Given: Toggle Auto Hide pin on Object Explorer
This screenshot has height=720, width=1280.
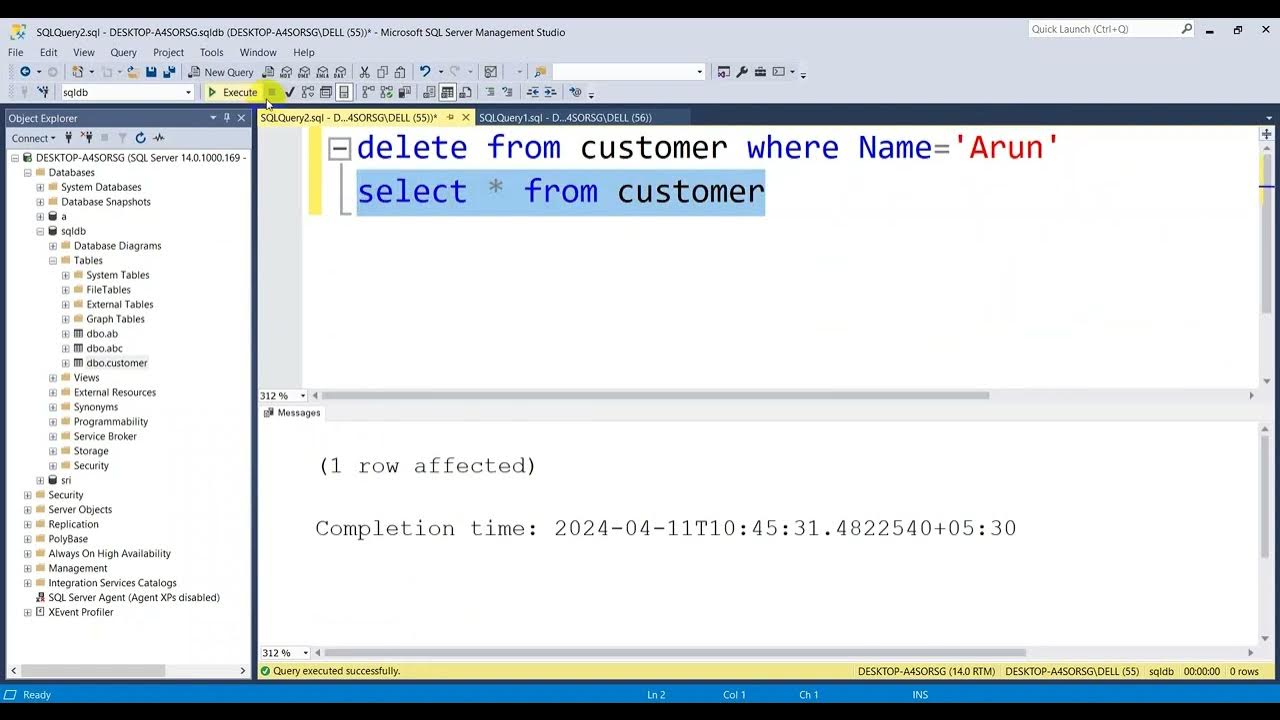Looking at the screenshot, I should tap(227, 118).
